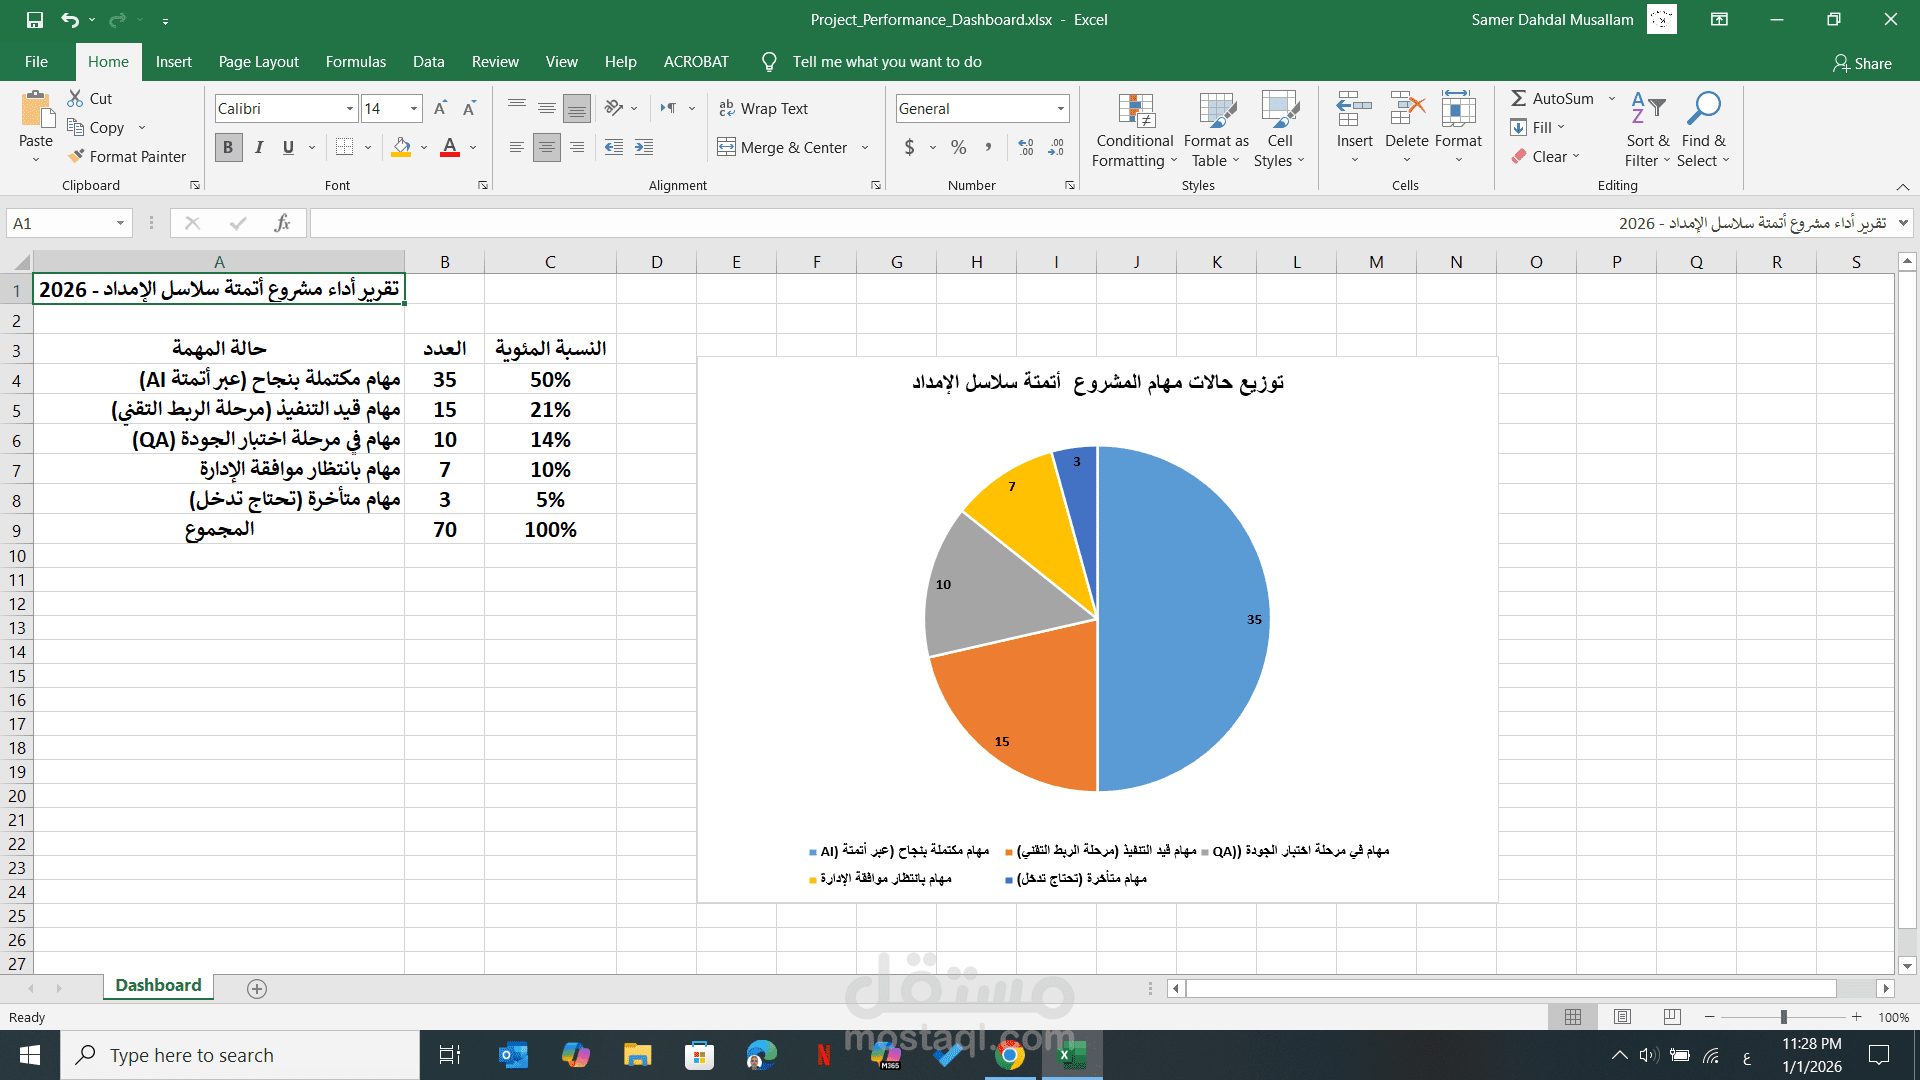
Task: Apply the Percent Style number format
Action: tap(957, 147)
